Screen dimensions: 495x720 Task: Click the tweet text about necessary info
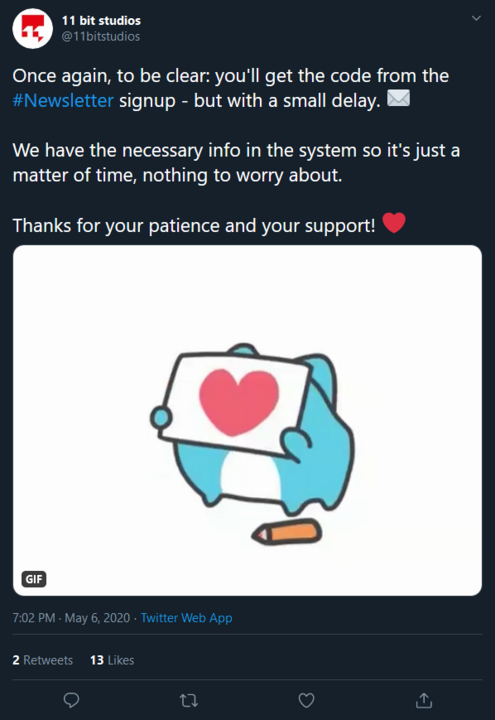click(x=236, y=163)
